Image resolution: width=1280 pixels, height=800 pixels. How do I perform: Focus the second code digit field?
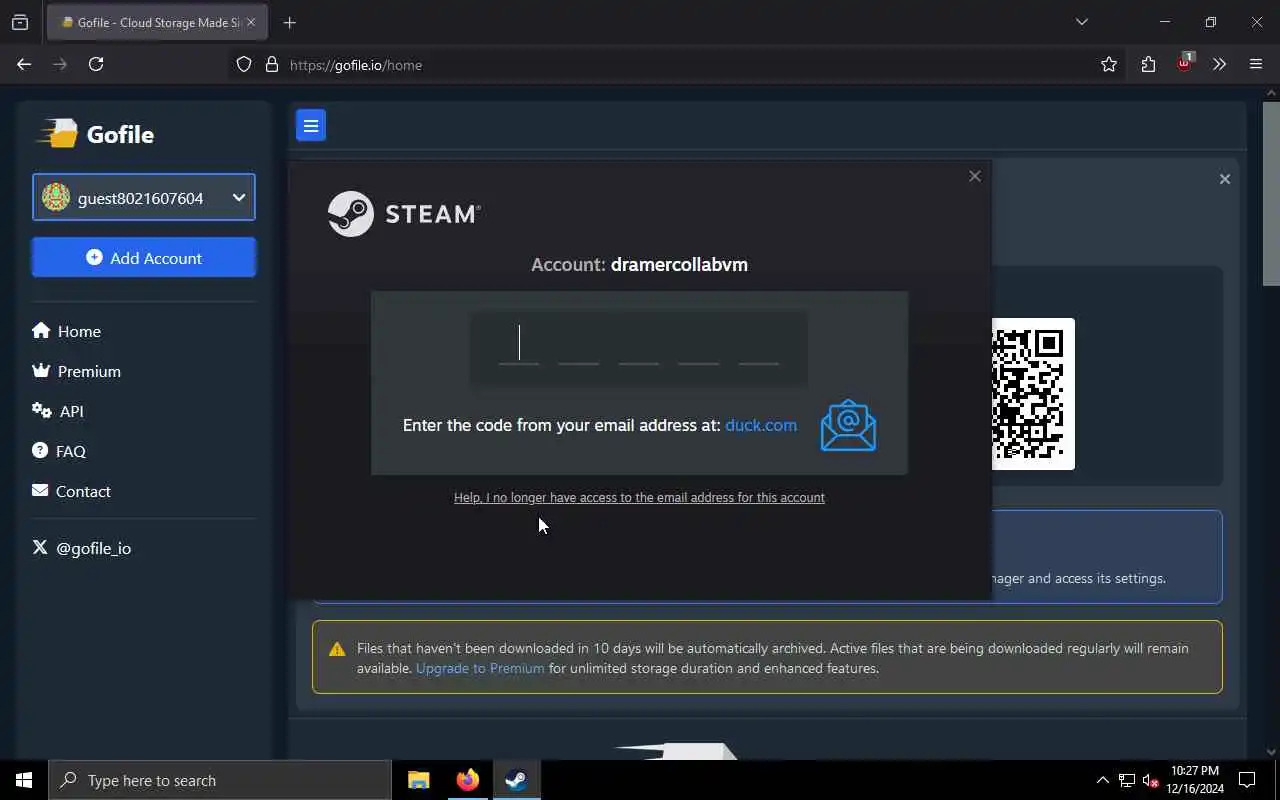(579, 345)
